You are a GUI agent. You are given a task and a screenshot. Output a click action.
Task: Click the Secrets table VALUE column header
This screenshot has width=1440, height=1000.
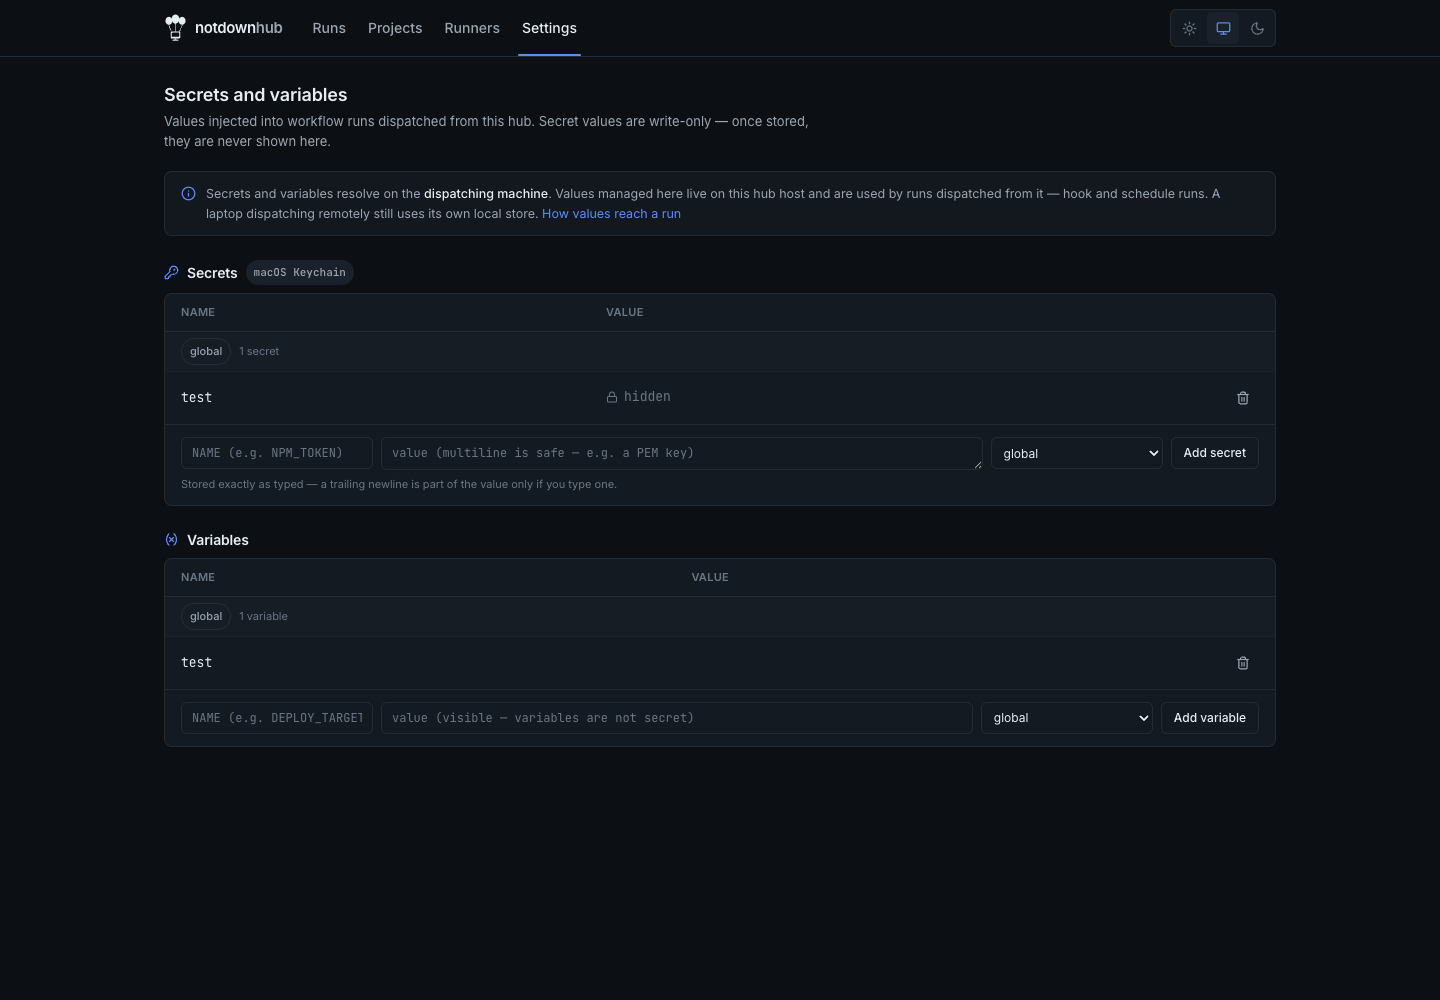tap(625, 312)
